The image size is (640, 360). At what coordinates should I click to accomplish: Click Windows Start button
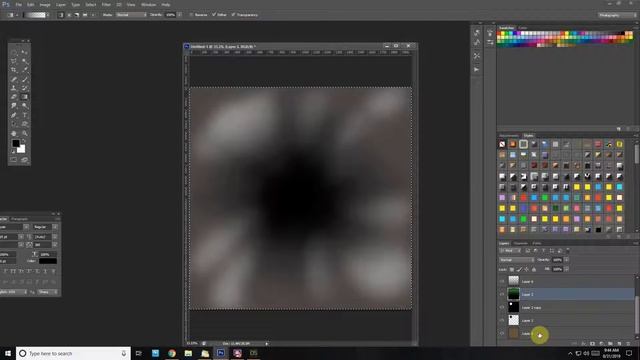(7, 353)
